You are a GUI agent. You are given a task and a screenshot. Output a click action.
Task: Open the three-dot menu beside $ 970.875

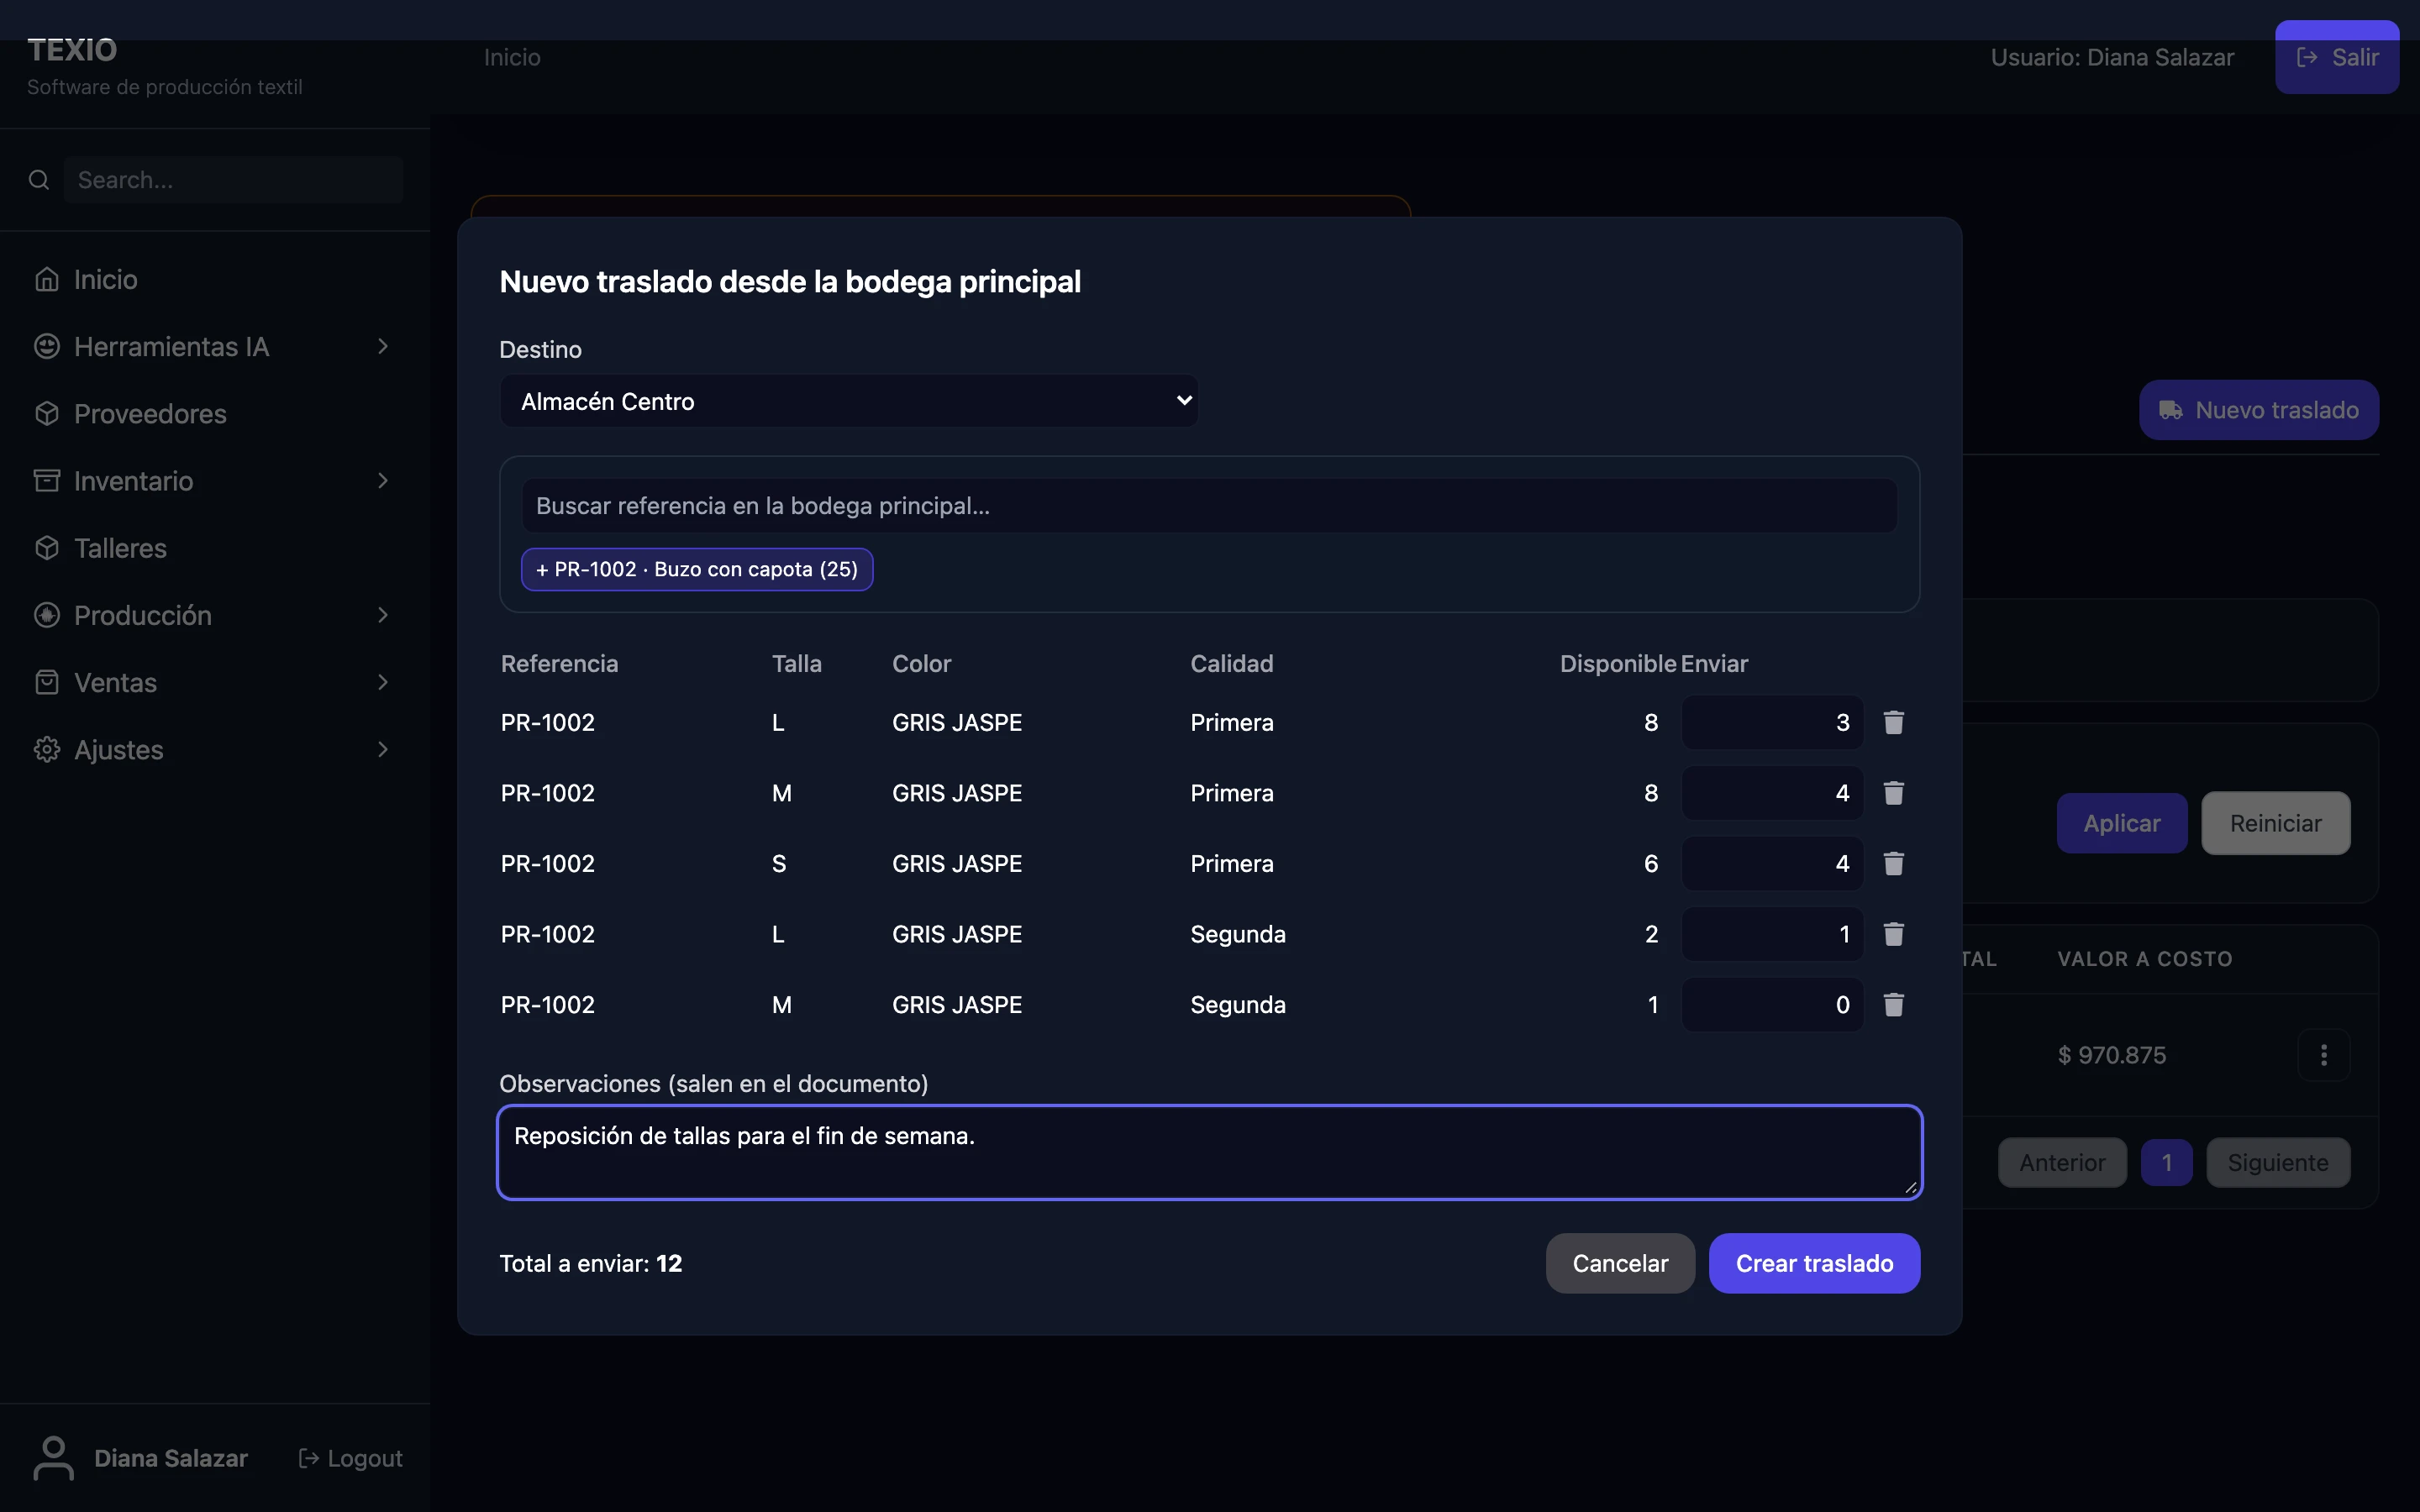click(x=2324, y=1055)
